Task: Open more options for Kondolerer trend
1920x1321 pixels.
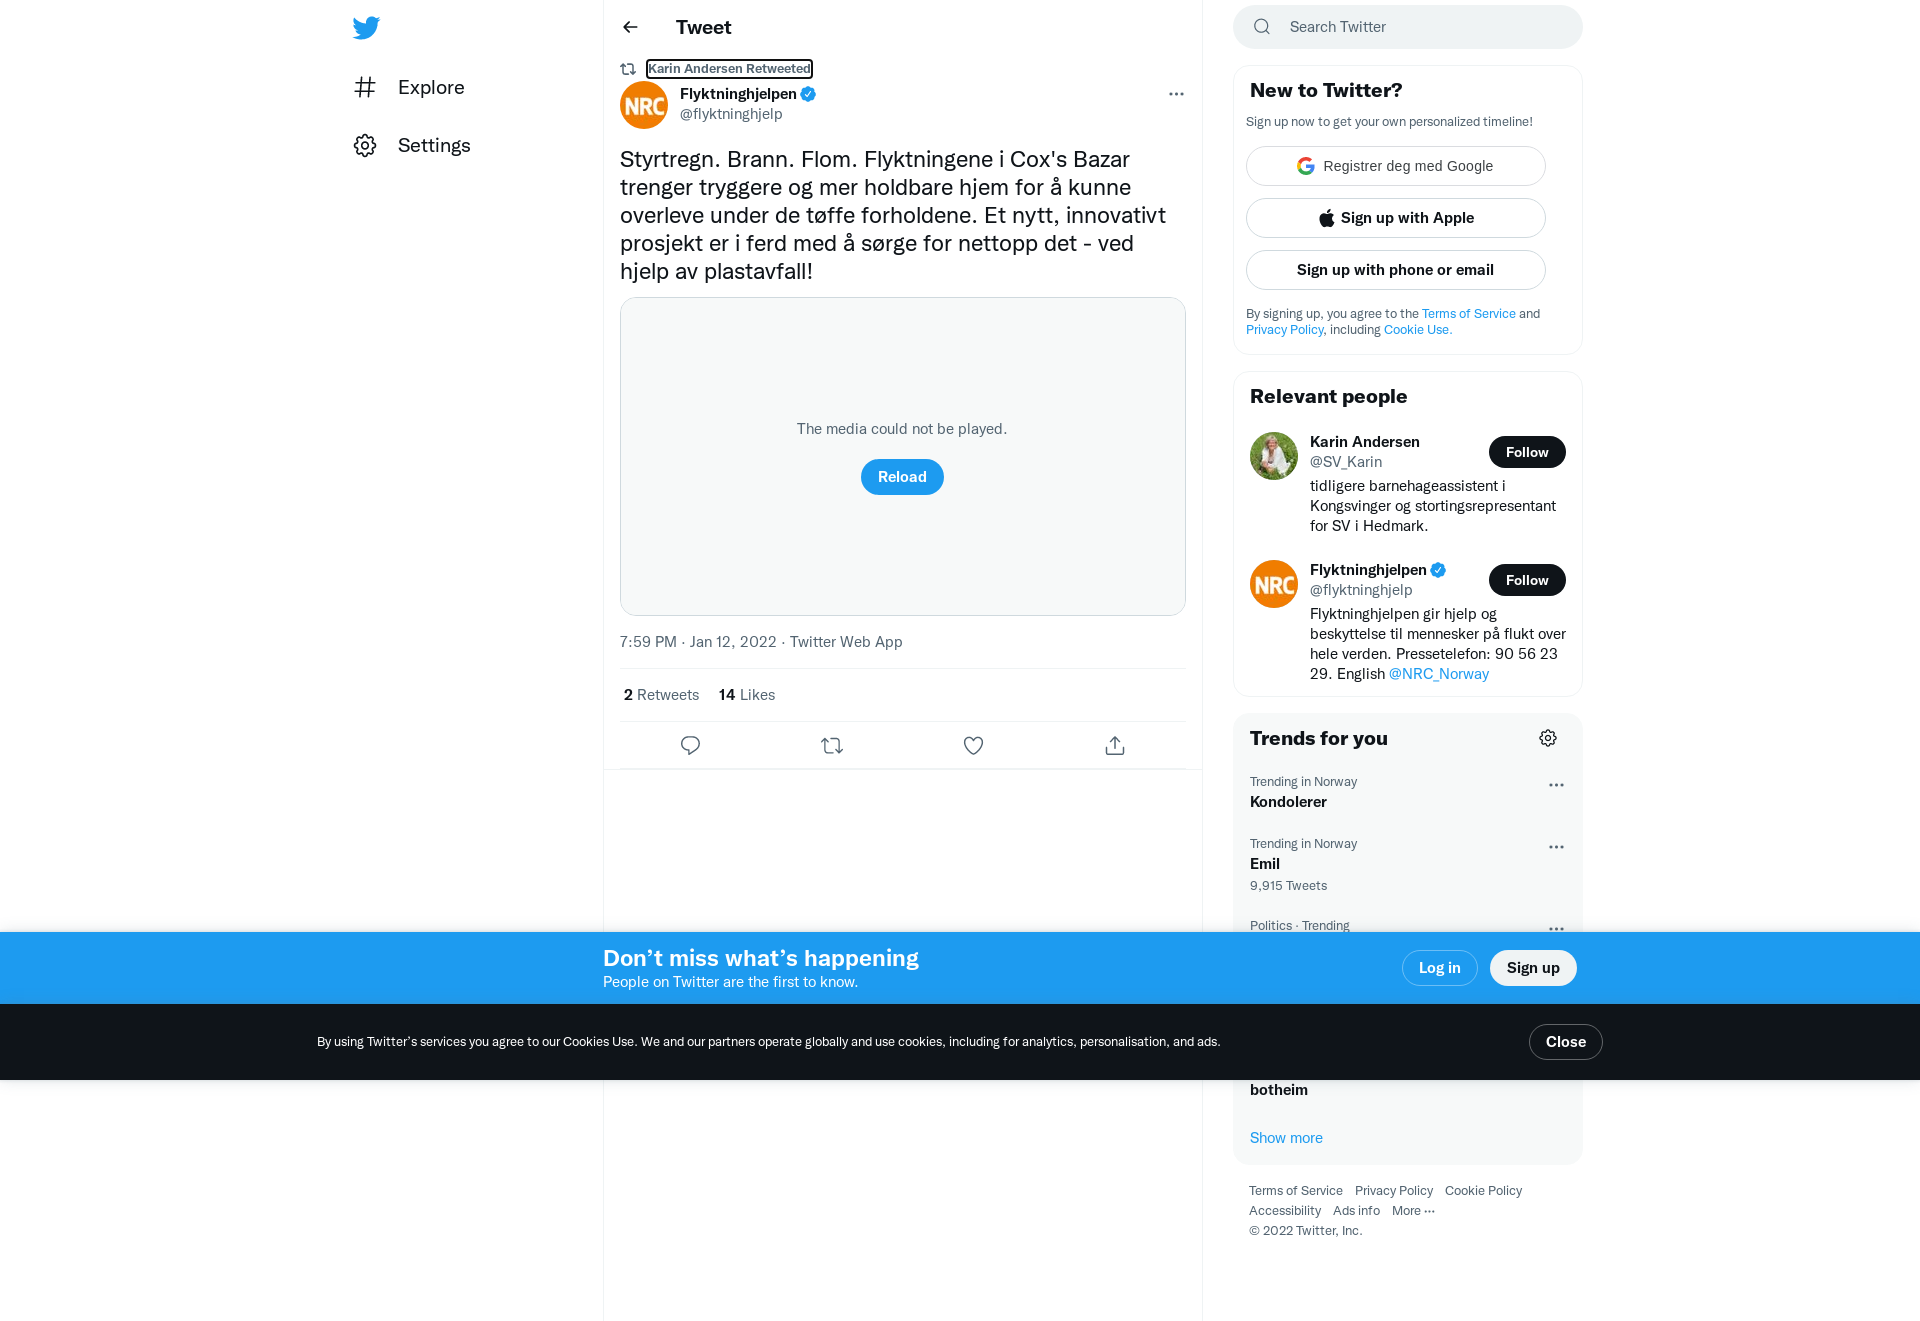Action: pos(1556,785)
